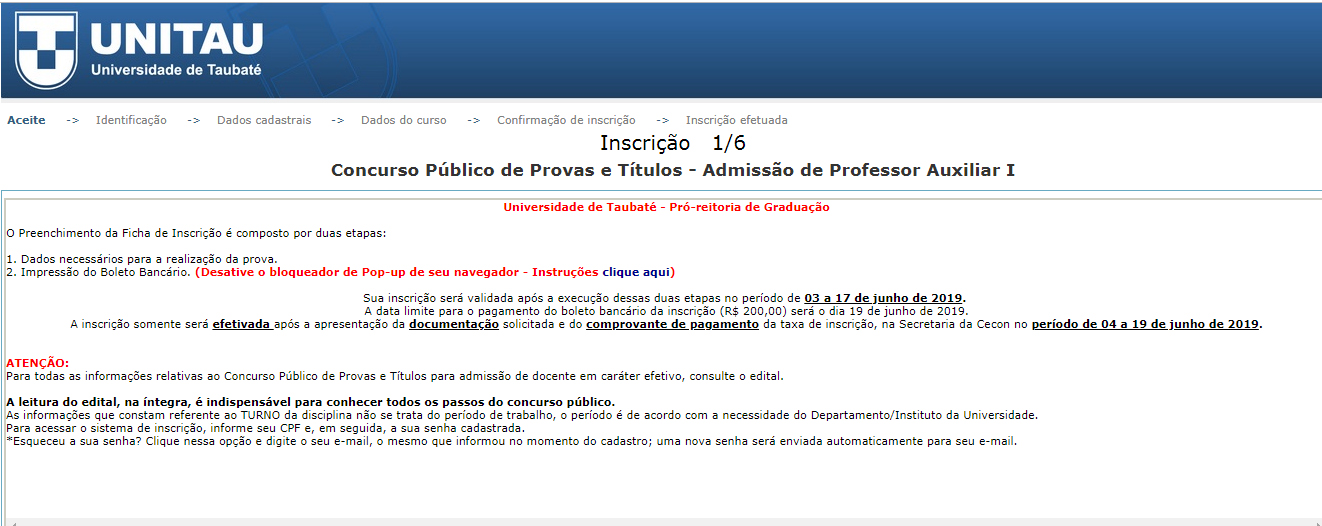Viewport: 1322px width, 526px height.
Task: Select the Aceite step in breadcrumb
Action: (26, 120)
